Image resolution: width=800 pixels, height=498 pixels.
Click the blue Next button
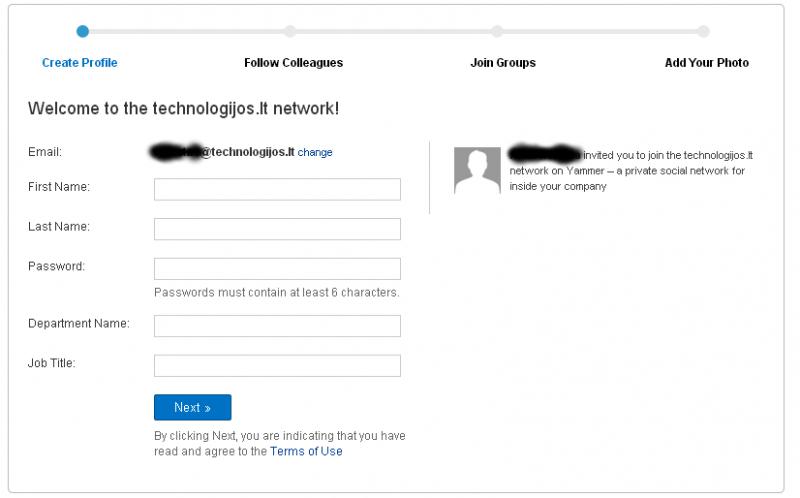pos(193,407)
